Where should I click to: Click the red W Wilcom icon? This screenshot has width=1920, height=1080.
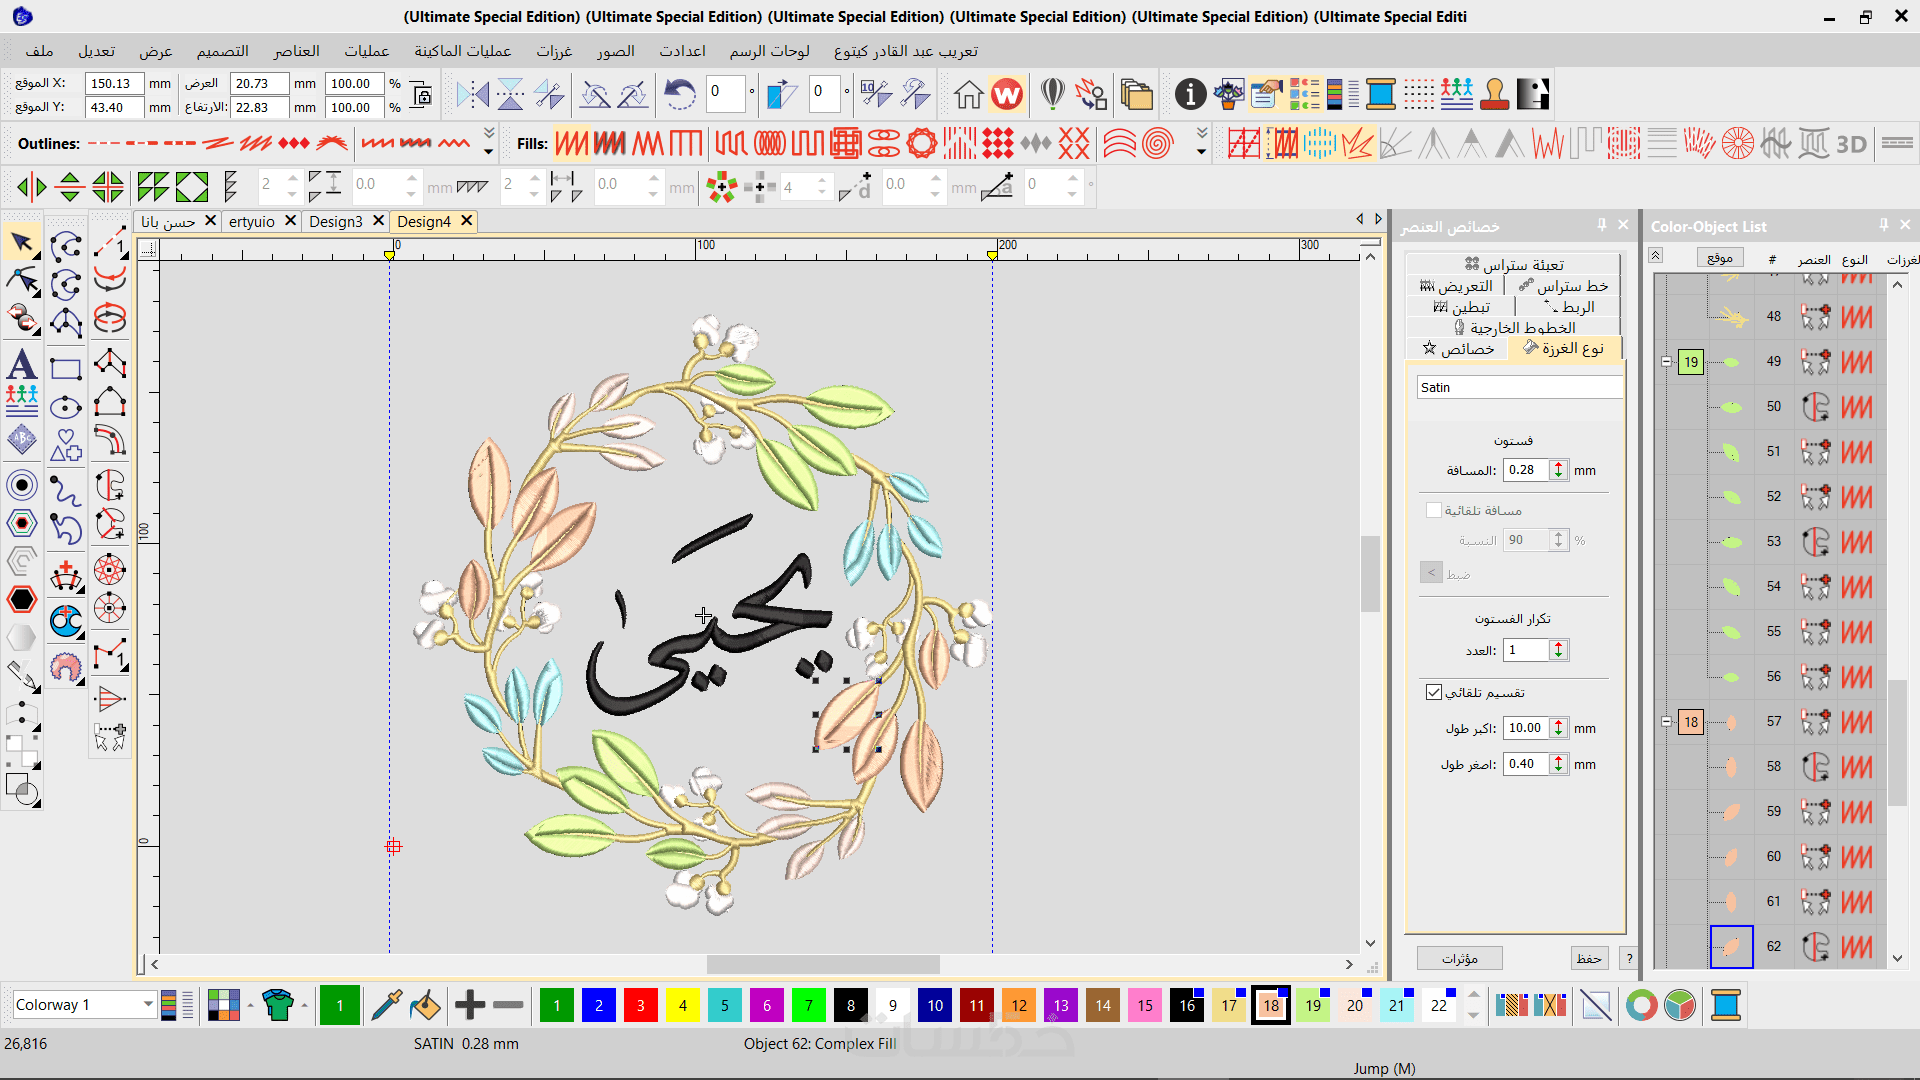(1007, 95)
